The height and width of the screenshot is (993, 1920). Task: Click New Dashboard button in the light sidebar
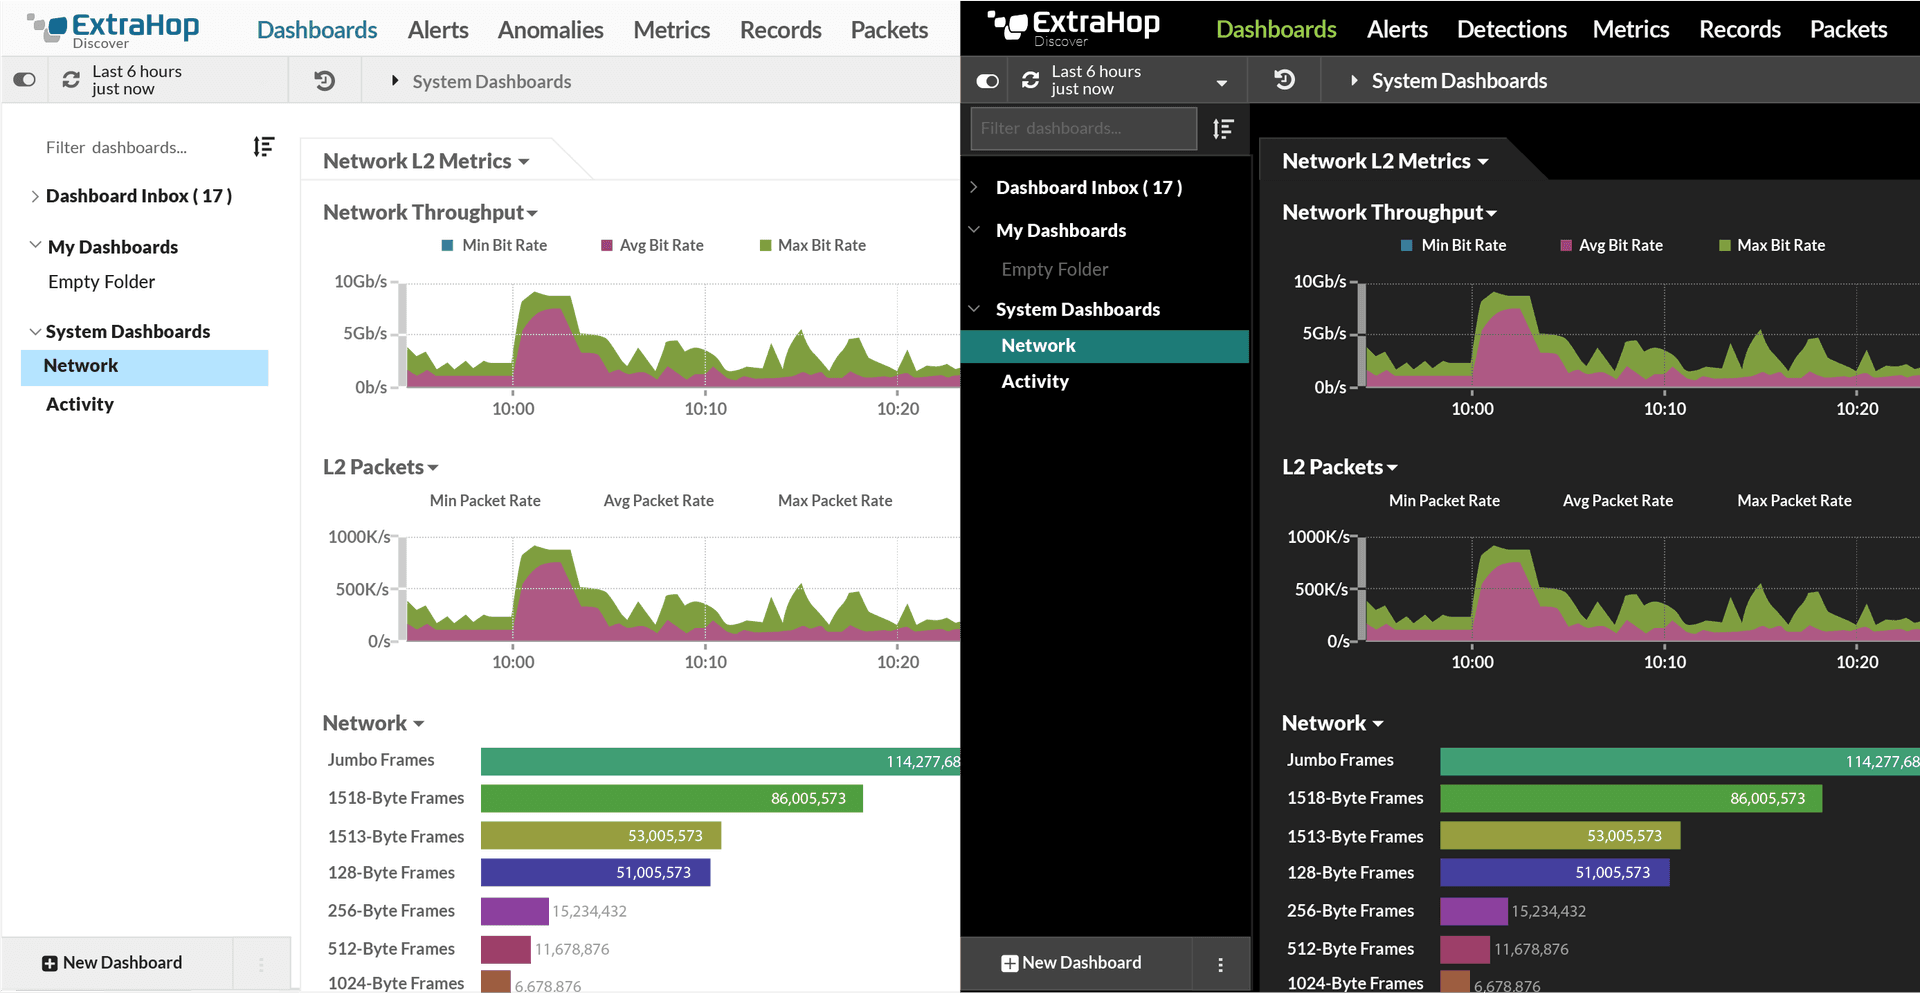tap(112, 963)
